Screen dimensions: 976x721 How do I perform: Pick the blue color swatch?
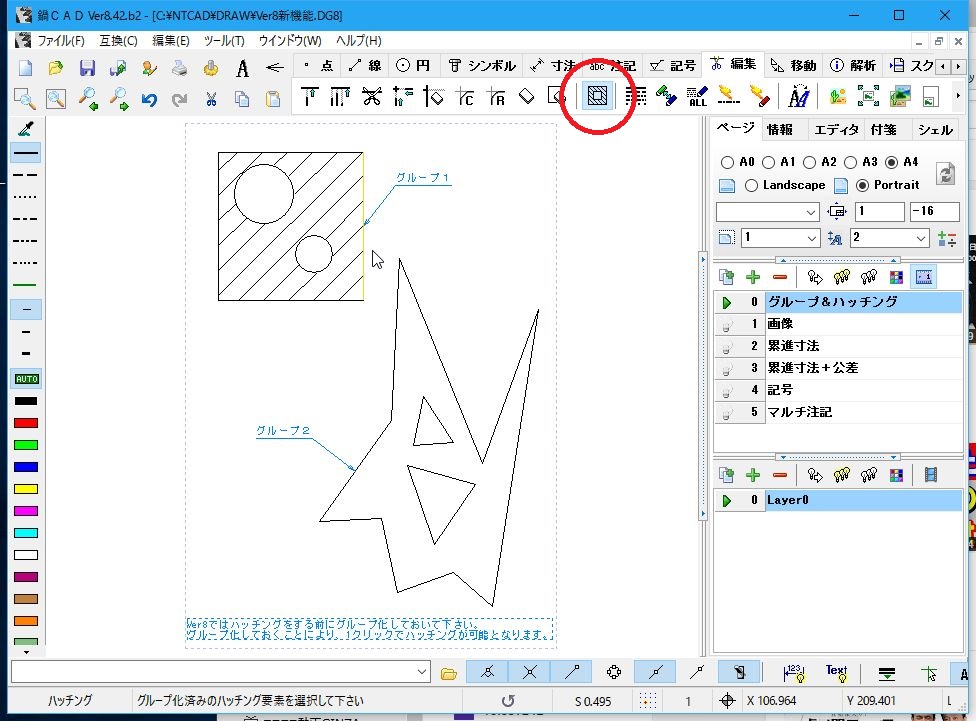coord(26,467)
